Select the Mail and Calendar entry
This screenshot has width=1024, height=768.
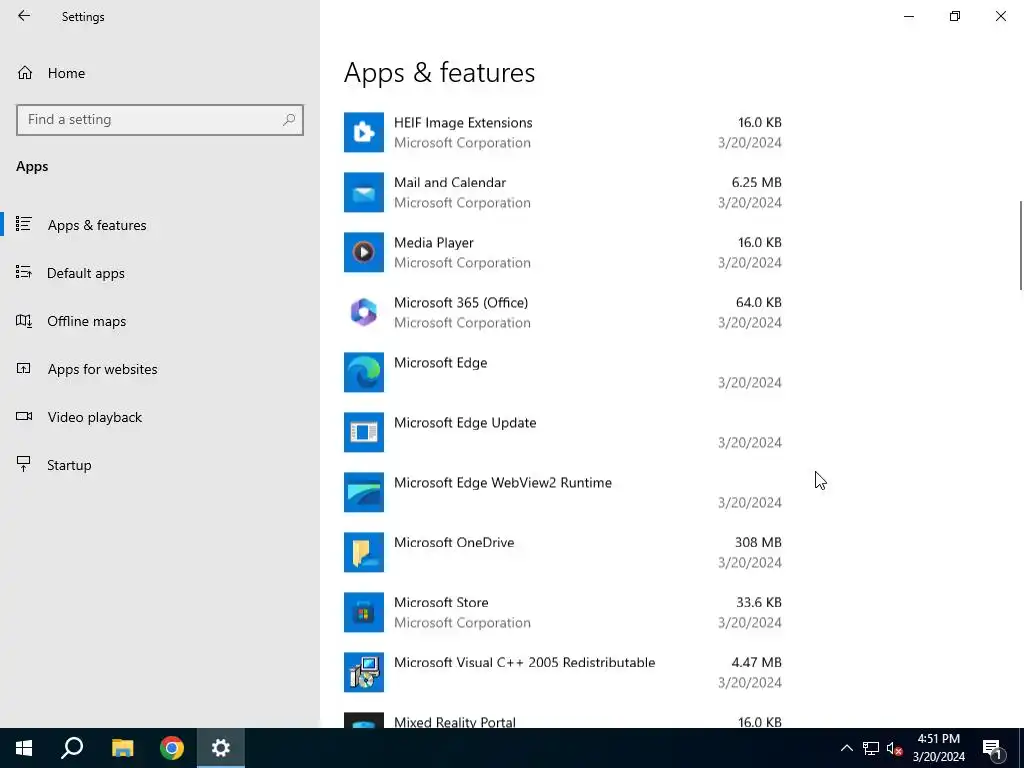tap(563, 192)
